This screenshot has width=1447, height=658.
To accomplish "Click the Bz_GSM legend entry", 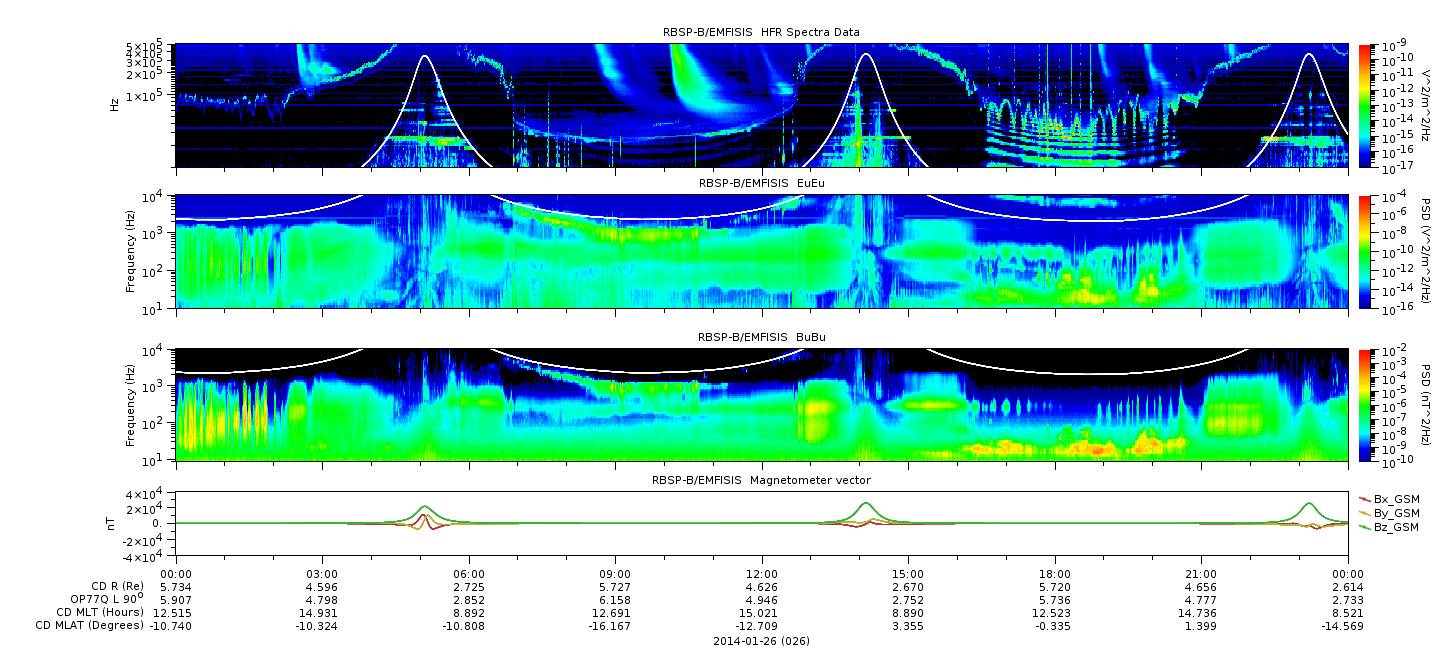I will click(x=1395, y=526).
